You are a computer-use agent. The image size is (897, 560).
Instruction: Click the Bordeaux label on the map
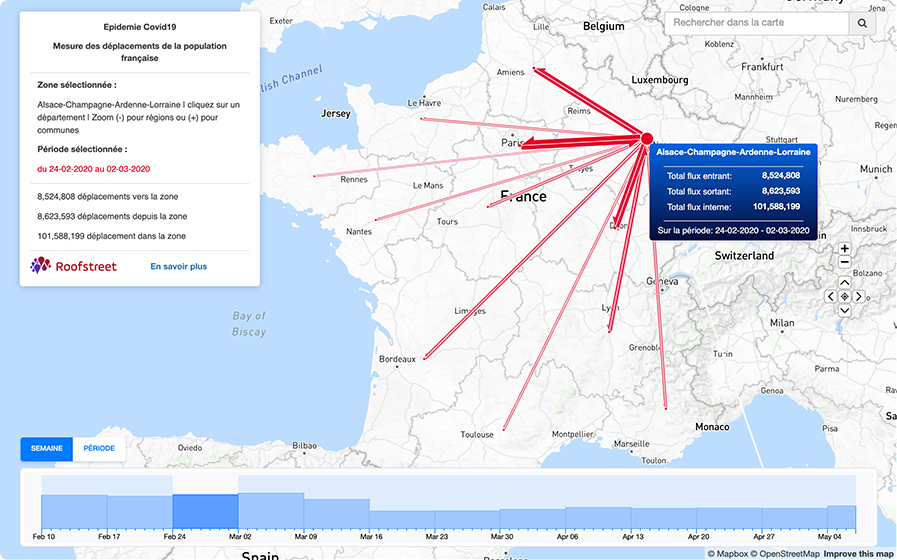coord(397,359)
